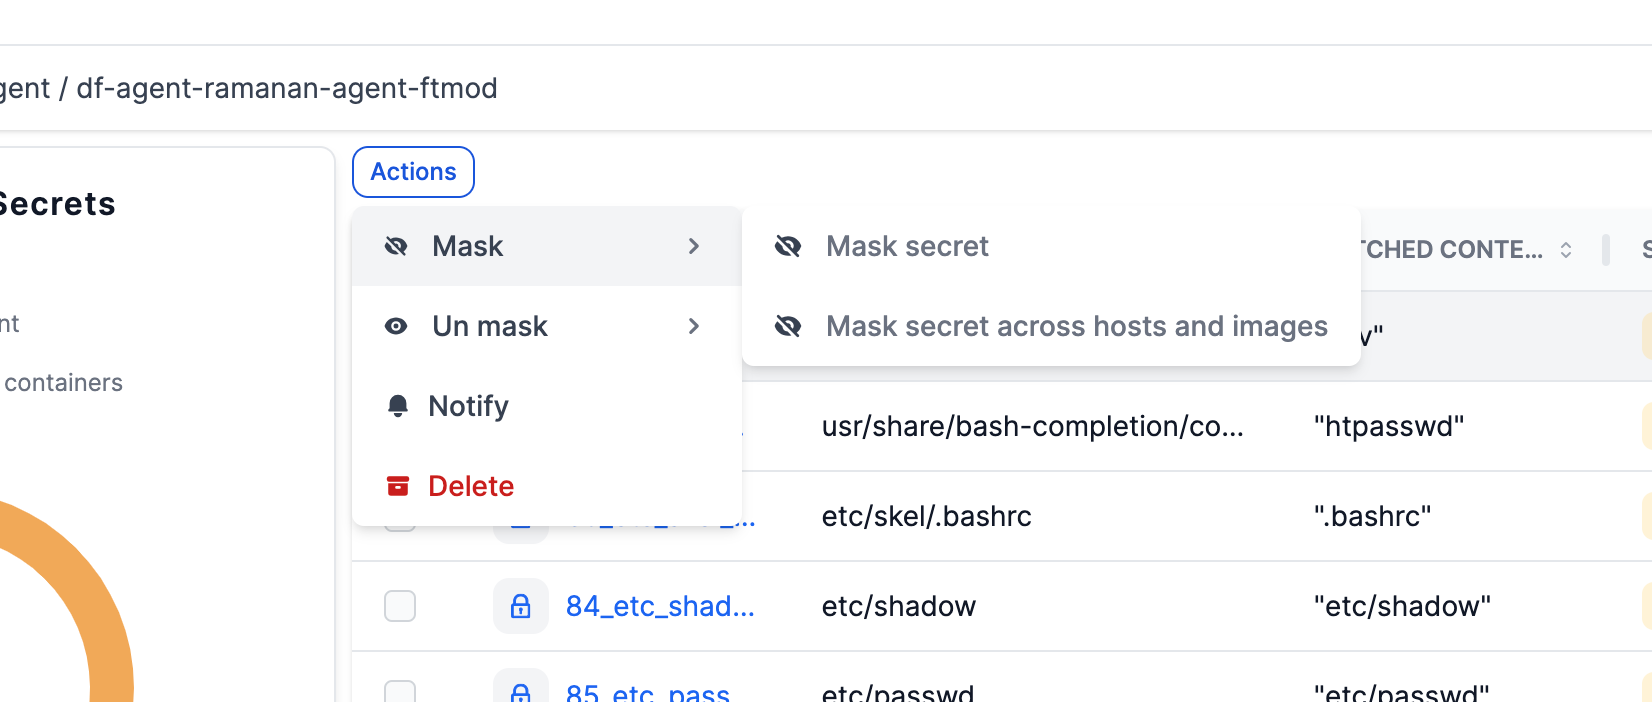The image size is (1652, 702).
Task: Click the crossed-eye icon on the hosts-and-images option
Action: tap(788, 326)
